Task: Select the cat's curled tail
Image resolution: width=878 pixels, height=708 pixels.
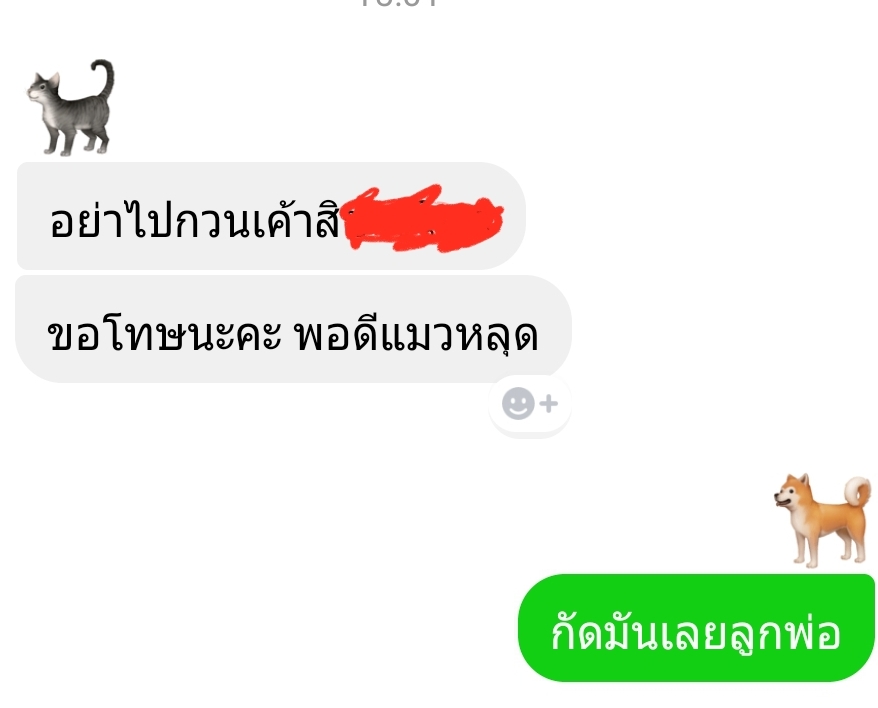Action: pyautogui.click(x=104, y=78)
